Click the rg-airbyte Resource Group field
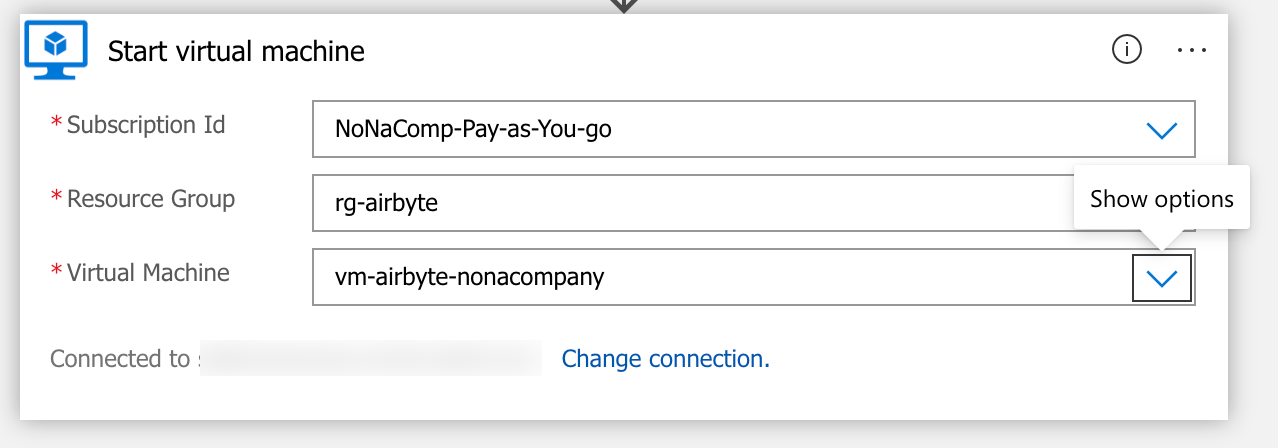The width and height of the screenshot is (1278, 448). (x=690, y=204)
